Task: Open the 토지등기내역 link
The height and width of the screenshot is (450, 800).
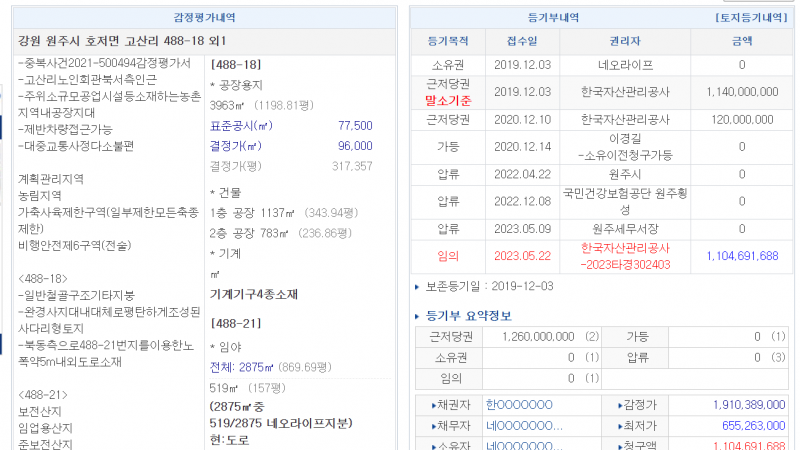Action: click(752, 17)
